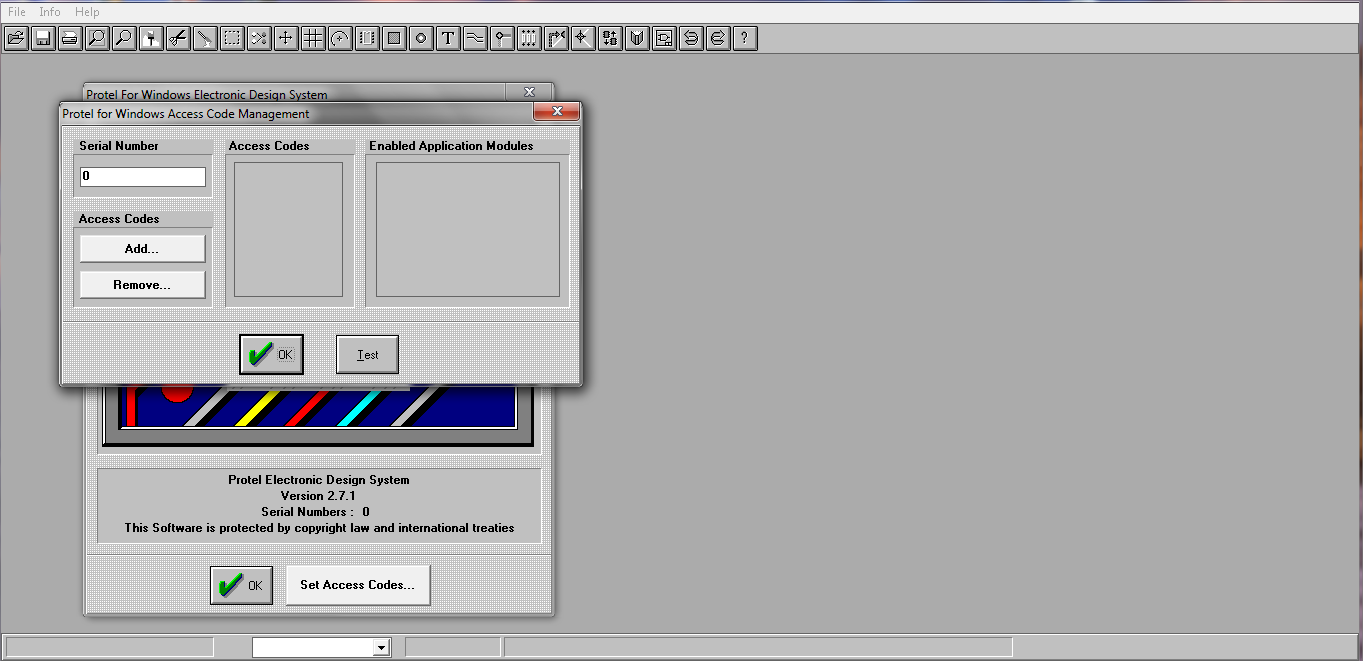This screenshot has width=1363, height=661.
Task: Click the Enabled Application Modules list box
Action: [468, 230]
